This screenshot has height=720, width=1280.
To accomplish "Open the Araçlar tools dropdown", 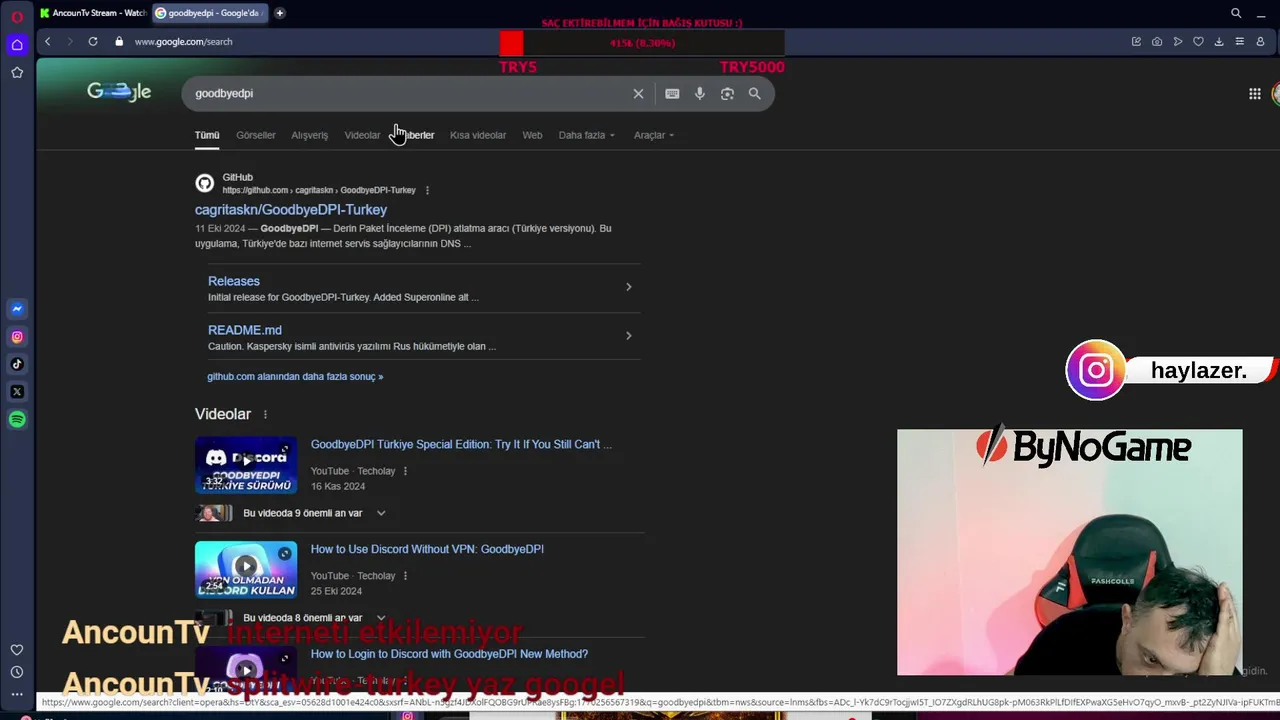I will click(654, 135).
